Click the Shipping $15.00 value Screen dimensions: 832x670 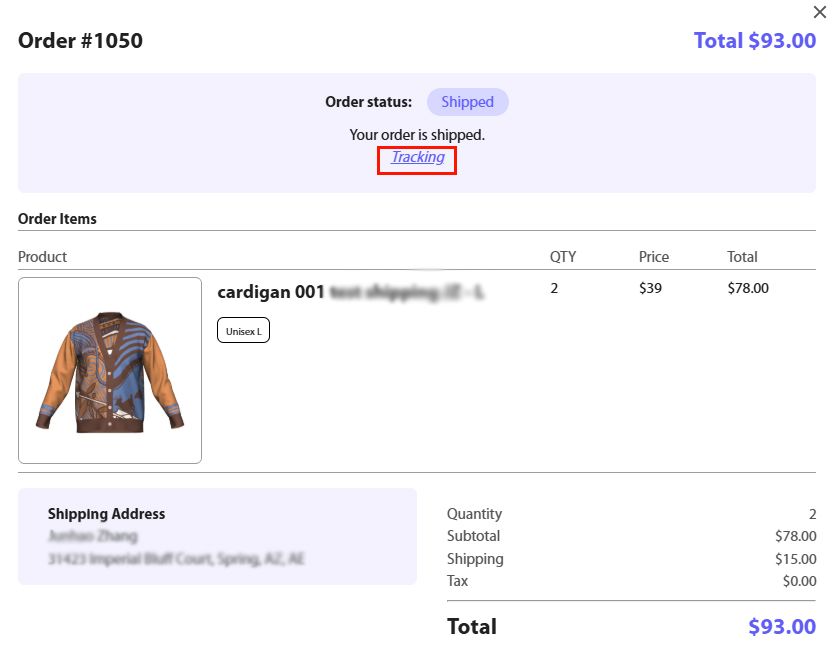tap(795, 559)
